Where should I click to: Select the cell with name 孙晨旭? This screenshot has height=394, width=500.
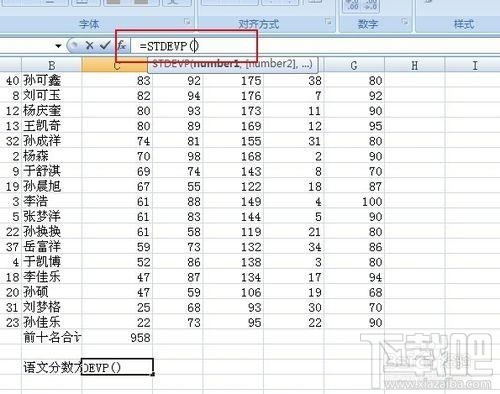(51, 186)
